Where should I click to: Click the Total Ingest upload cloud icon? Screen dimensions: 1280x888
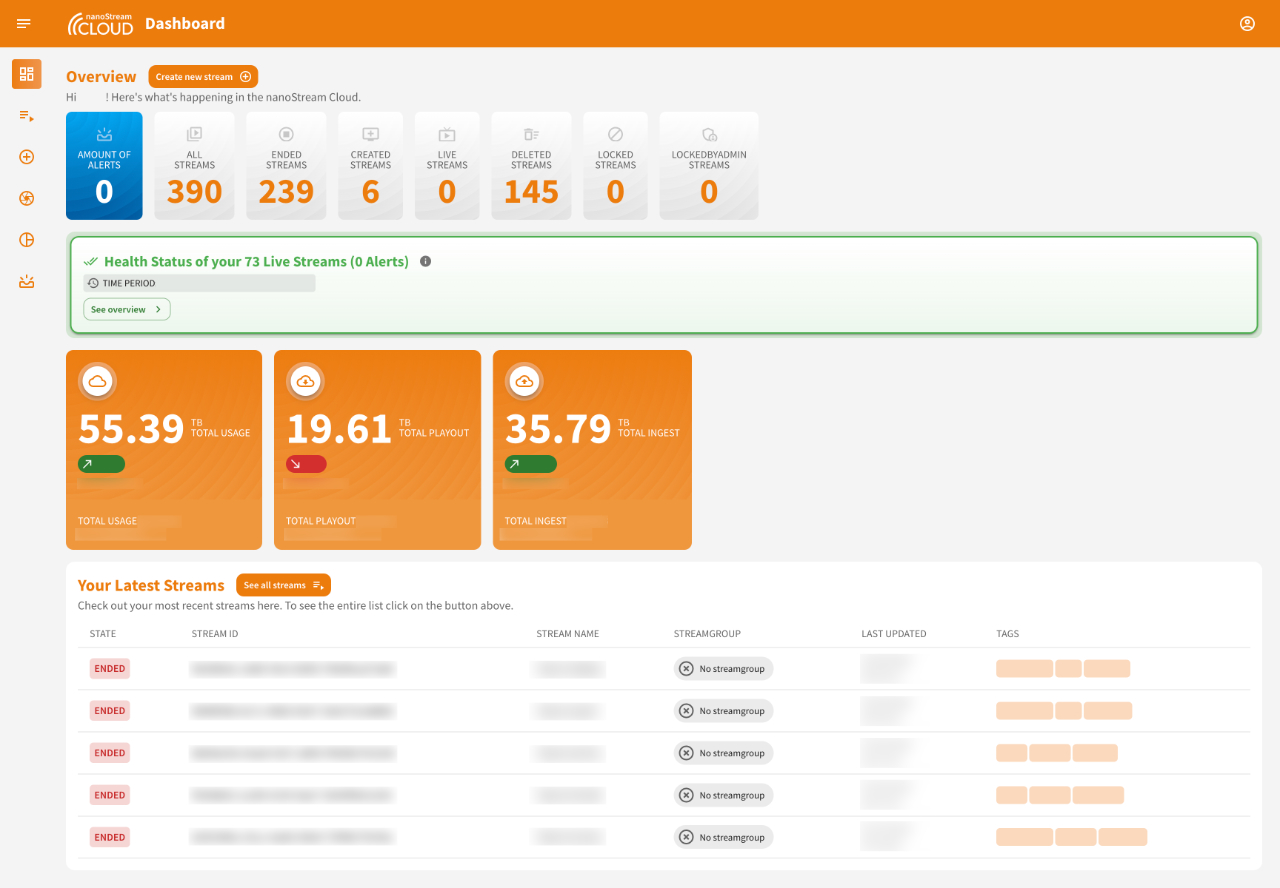tap(525, 381)
